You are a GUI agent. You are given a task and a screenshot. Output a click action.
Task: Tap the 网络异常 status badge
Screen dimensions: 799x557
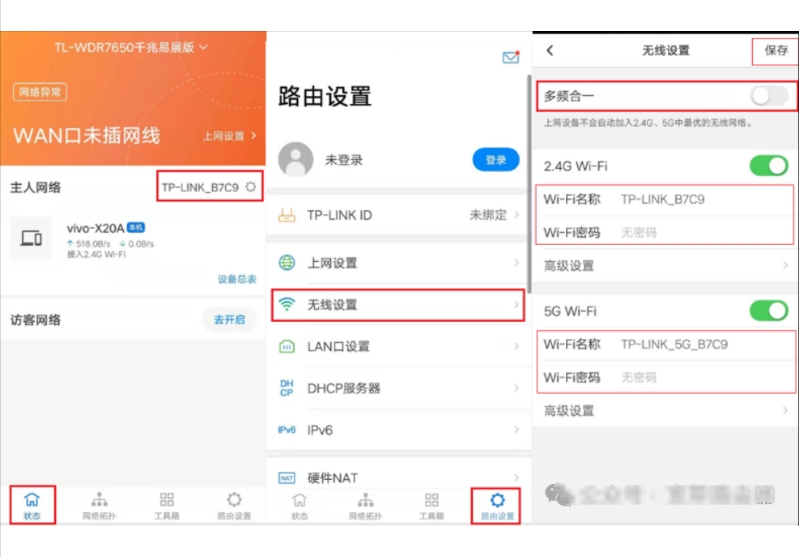click(40, 92)
